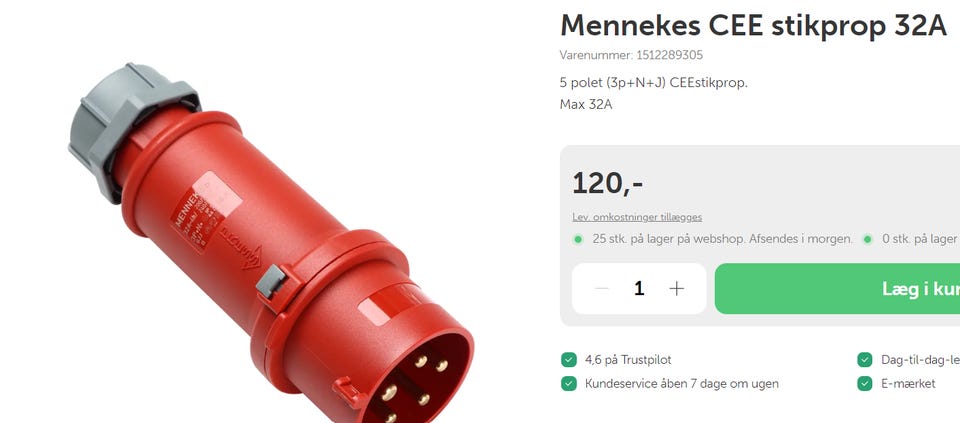Click the quantity field showing 1
The image size is (960, 423).
coord(639,288)
